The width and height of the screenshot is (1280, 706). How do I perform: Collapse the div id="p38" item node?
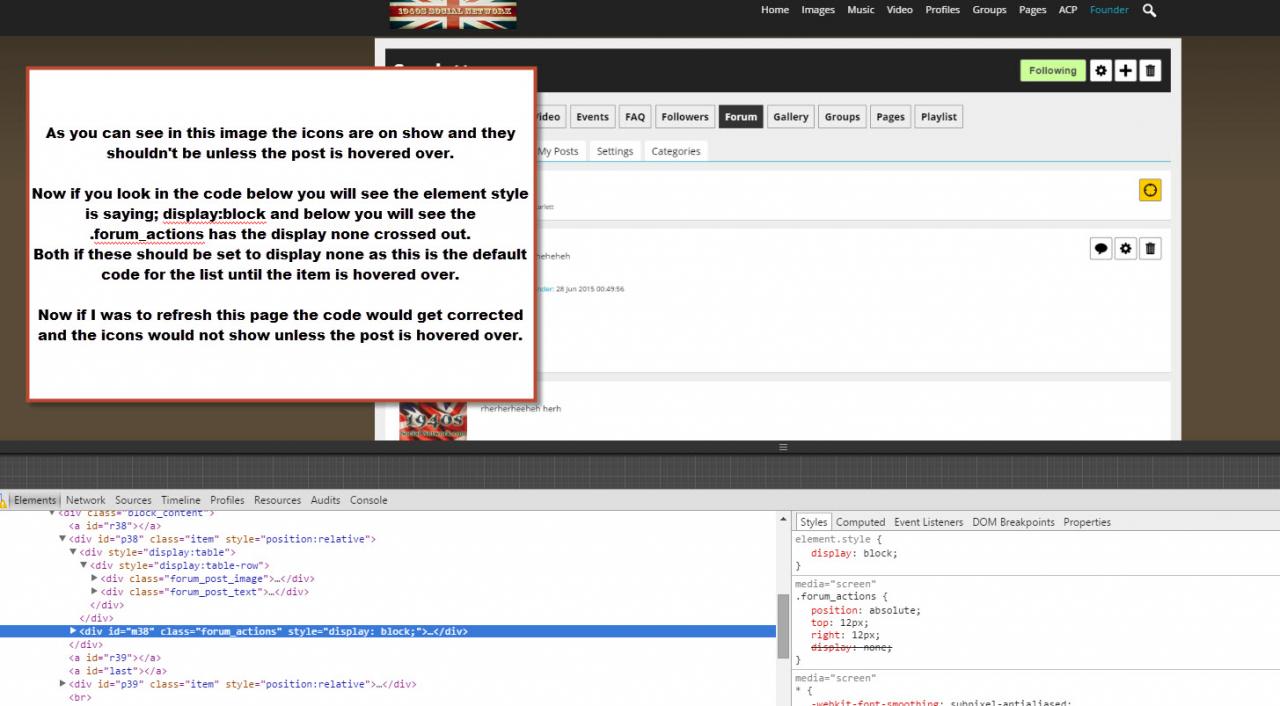coord(63,539)
